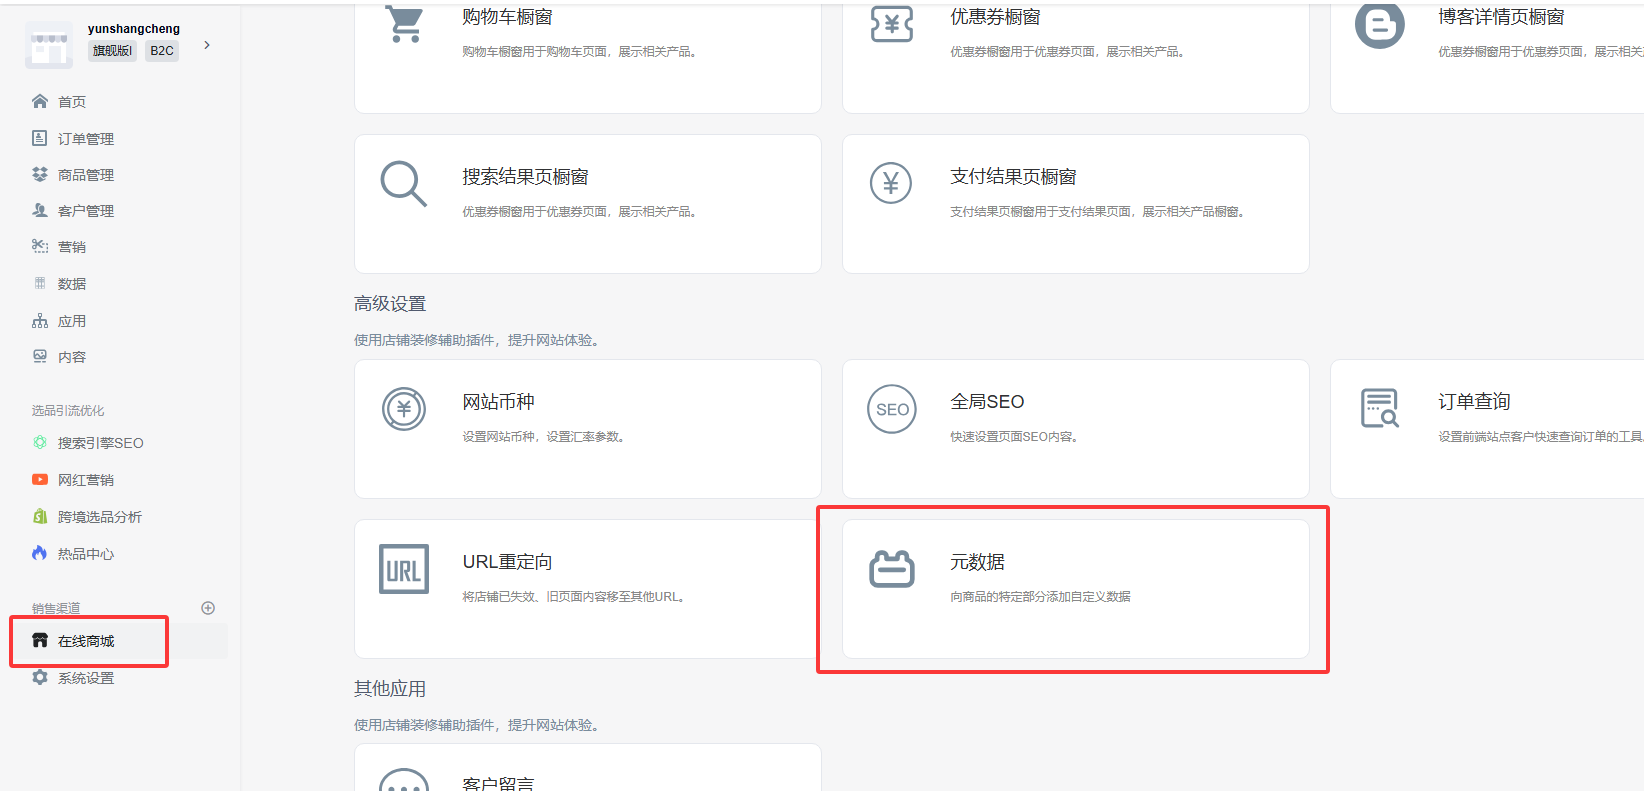The height and width of the screenshot is (791, 1644).
Task: Click the 全局SEO circle icon
Action: click(891, 409)
